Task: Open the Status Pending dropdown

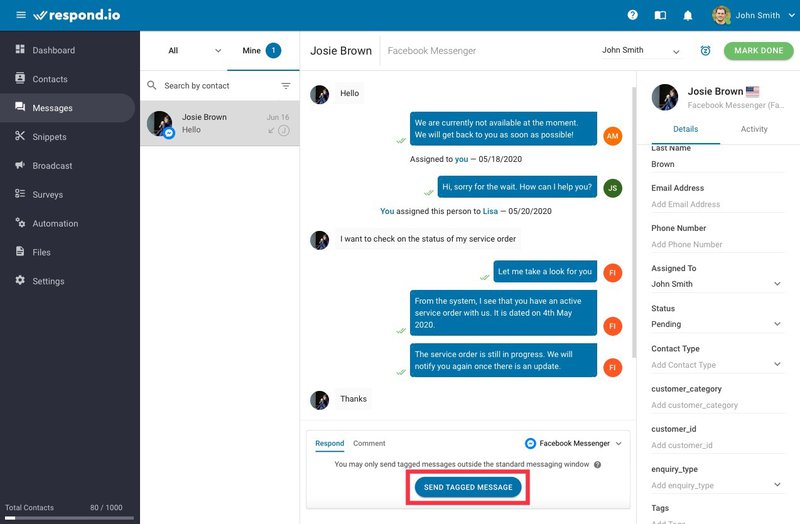Action: 717,324
